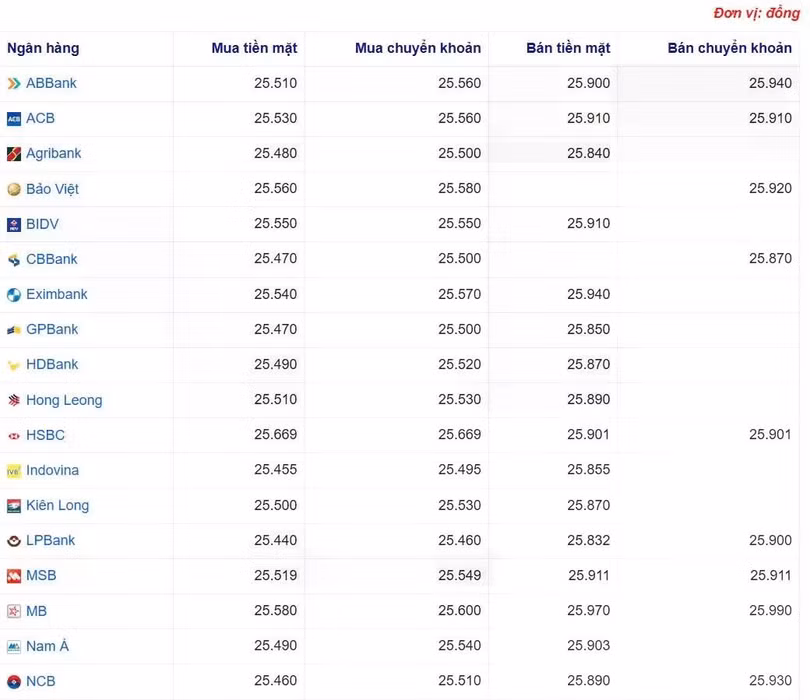The image size is (810, 700).
Task: Open the Indovina bank link
Action: click(52, 470)
